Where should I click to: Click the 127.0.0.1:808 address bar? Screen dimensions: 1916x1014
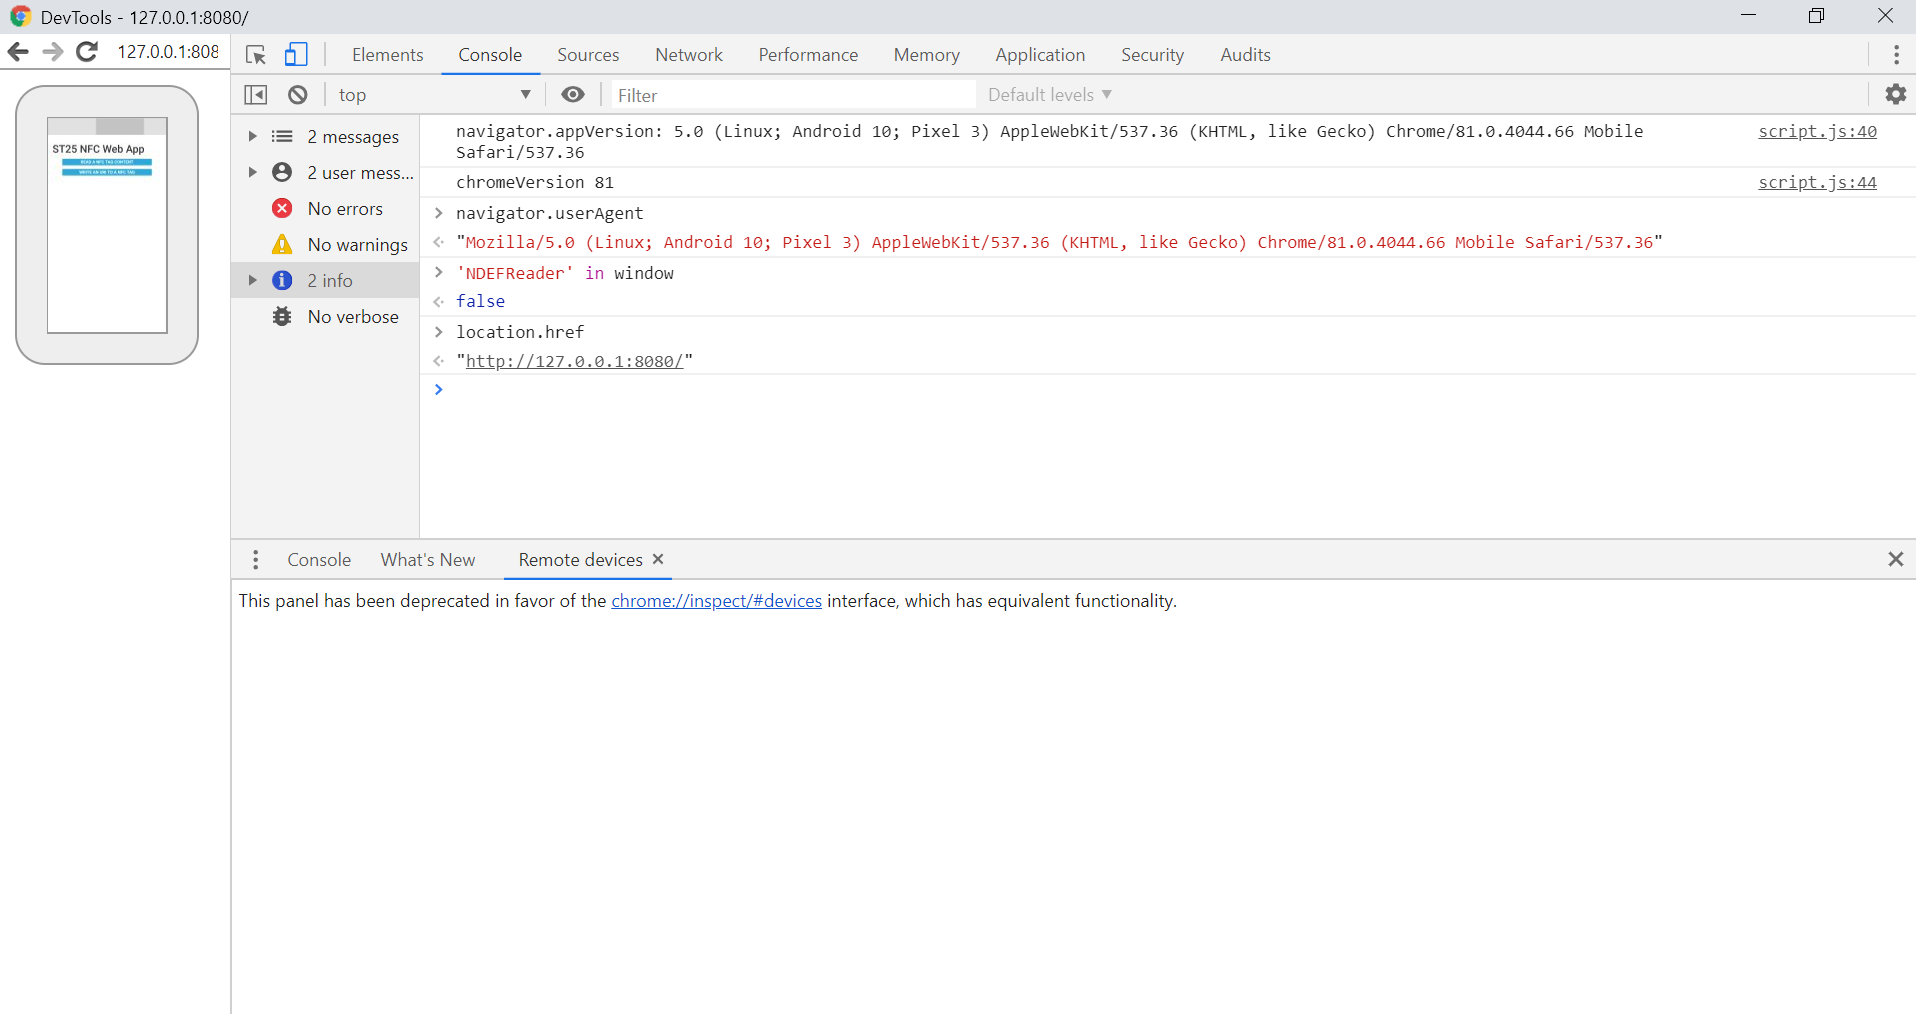168,52
